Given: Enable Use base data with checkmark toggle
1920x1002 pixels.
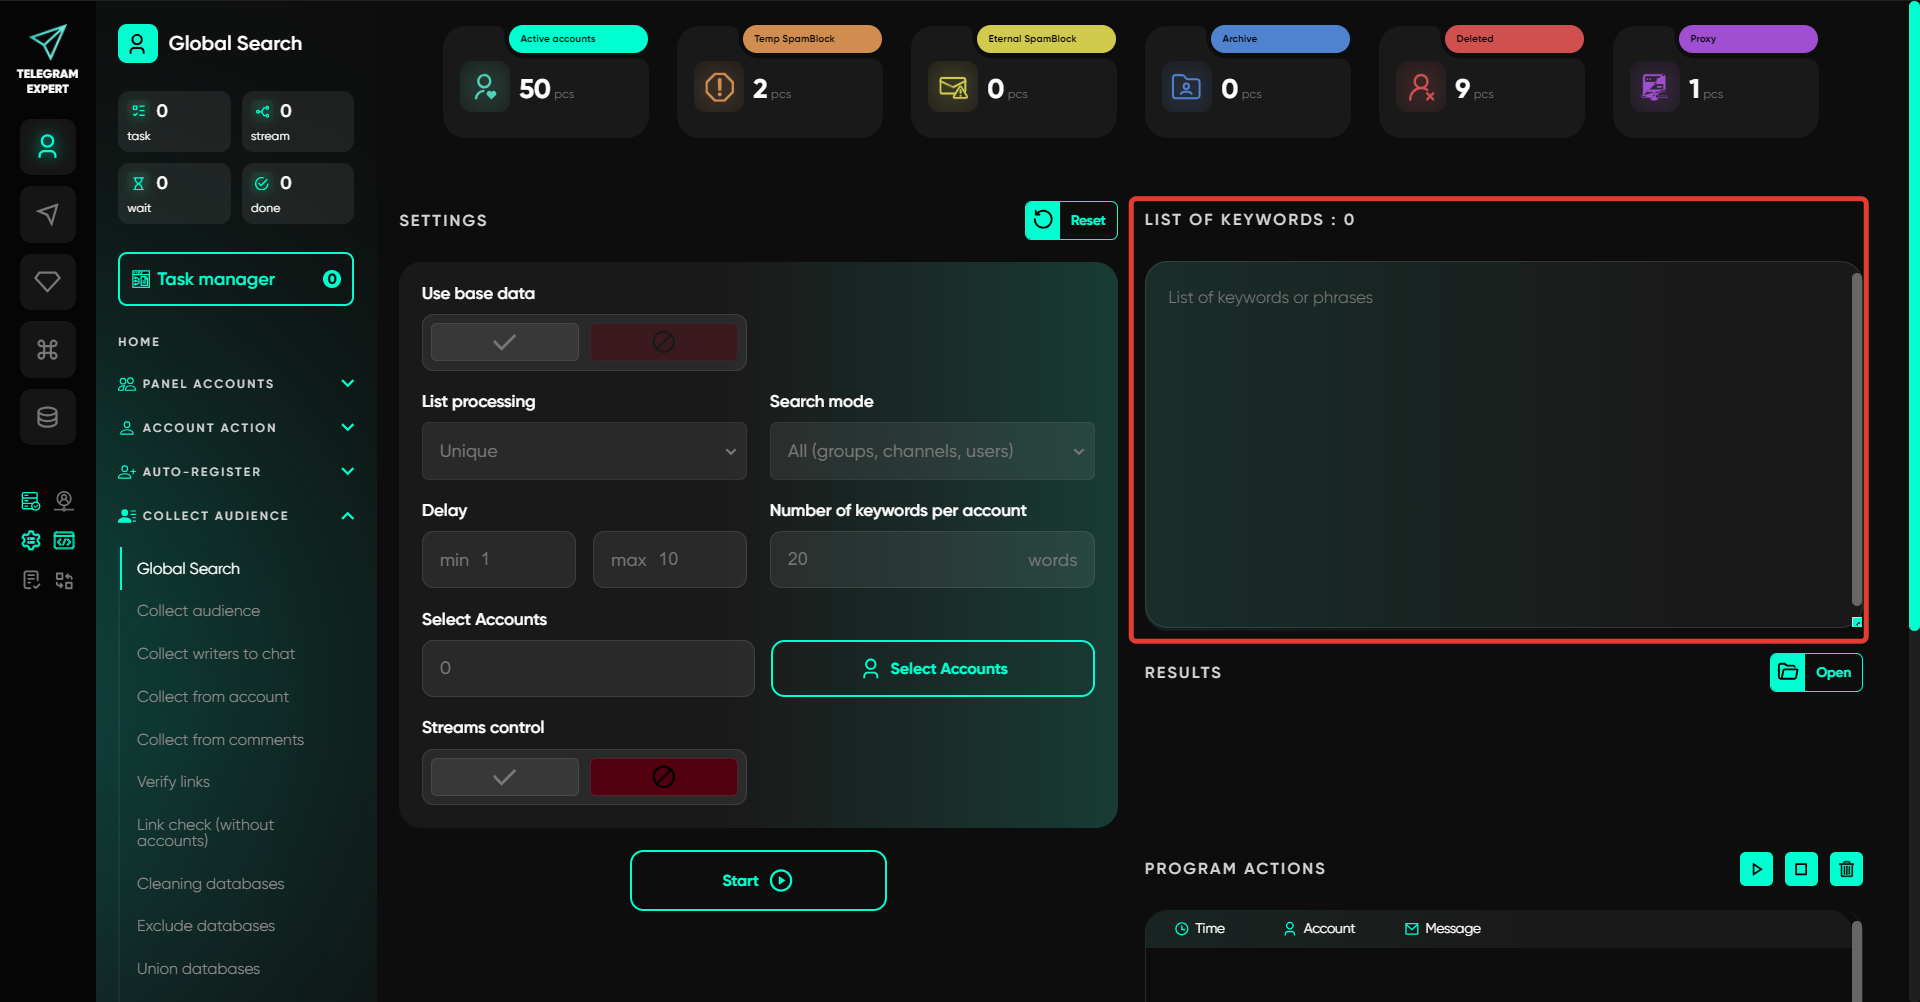Looking at the screenshot, I should (x=505, y=342).
